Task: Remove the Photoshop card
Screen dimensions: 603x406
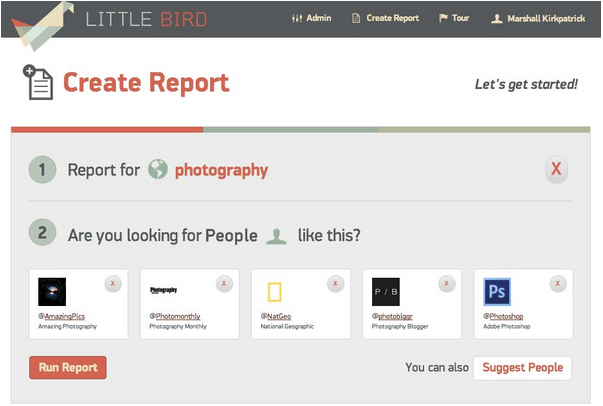Action: click(558, 284)
